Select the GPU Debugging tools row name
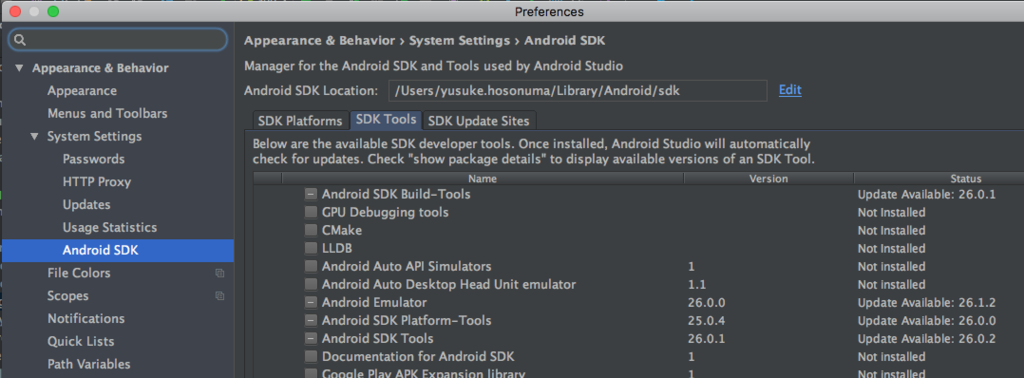1024x378 pixels. (x=385, y=213)
